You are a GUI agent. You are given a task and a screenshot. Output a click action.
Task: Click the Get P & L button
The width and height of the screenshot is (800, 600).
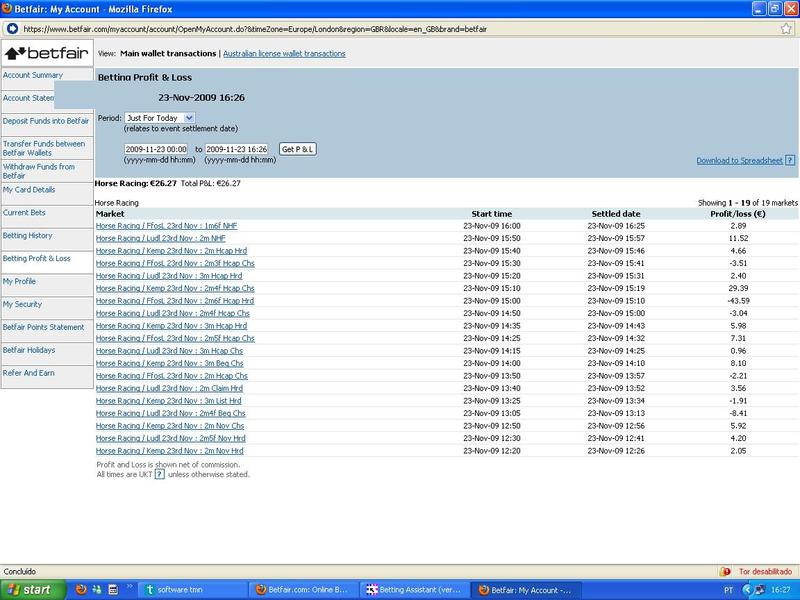point(298,149)
